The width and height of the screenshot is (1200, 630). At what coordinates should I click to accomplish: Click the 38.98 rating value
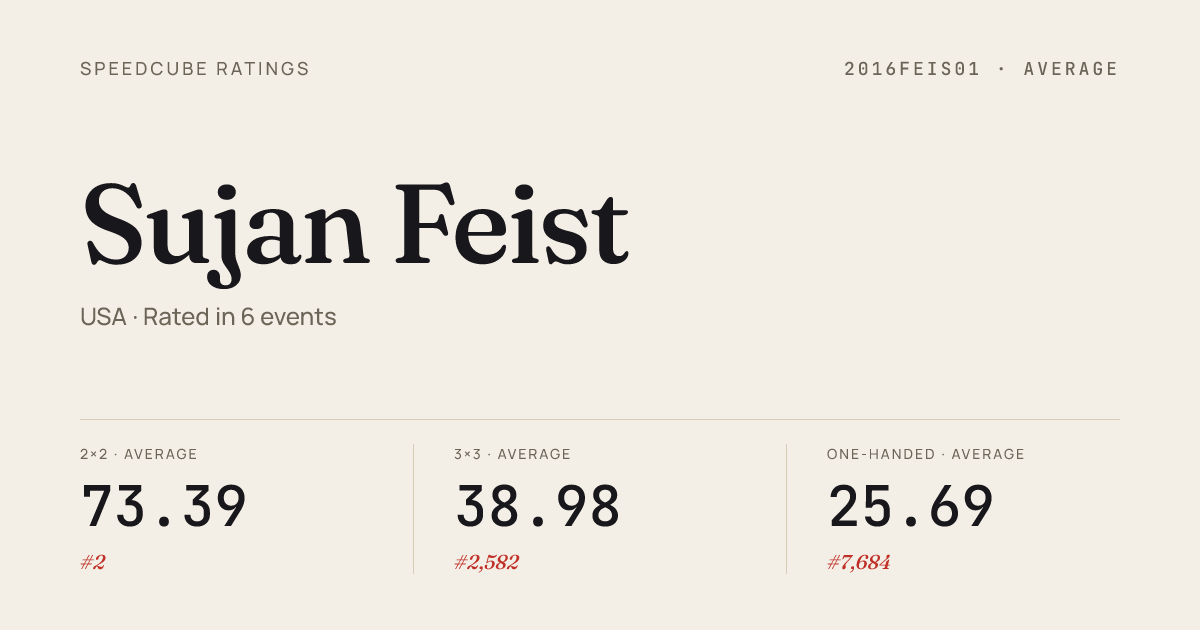tap(538, 507)
